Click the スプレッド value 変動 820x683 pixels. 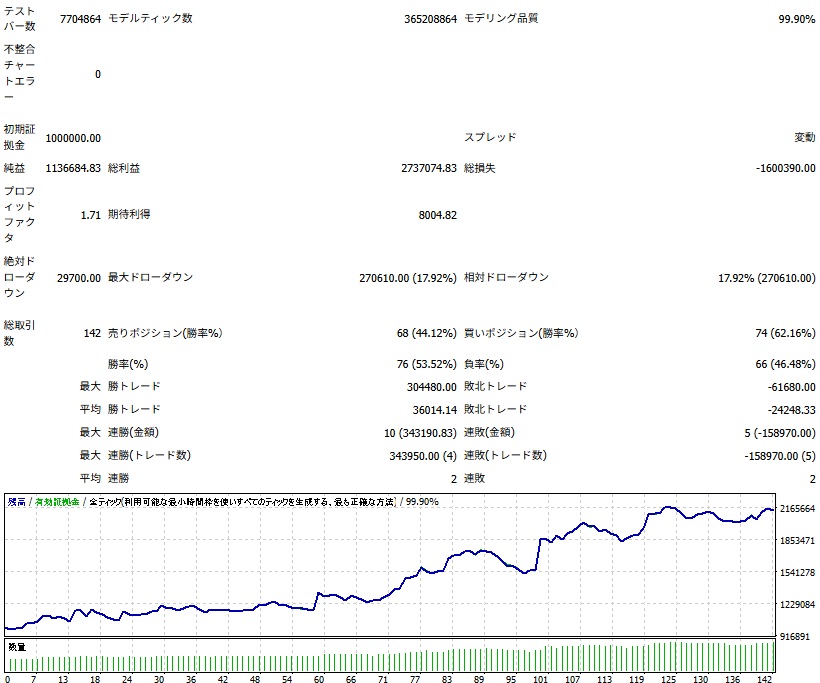804,137
